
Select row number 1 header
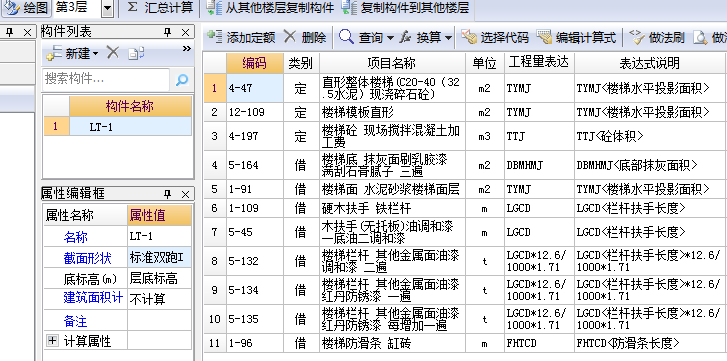[214, 88]
